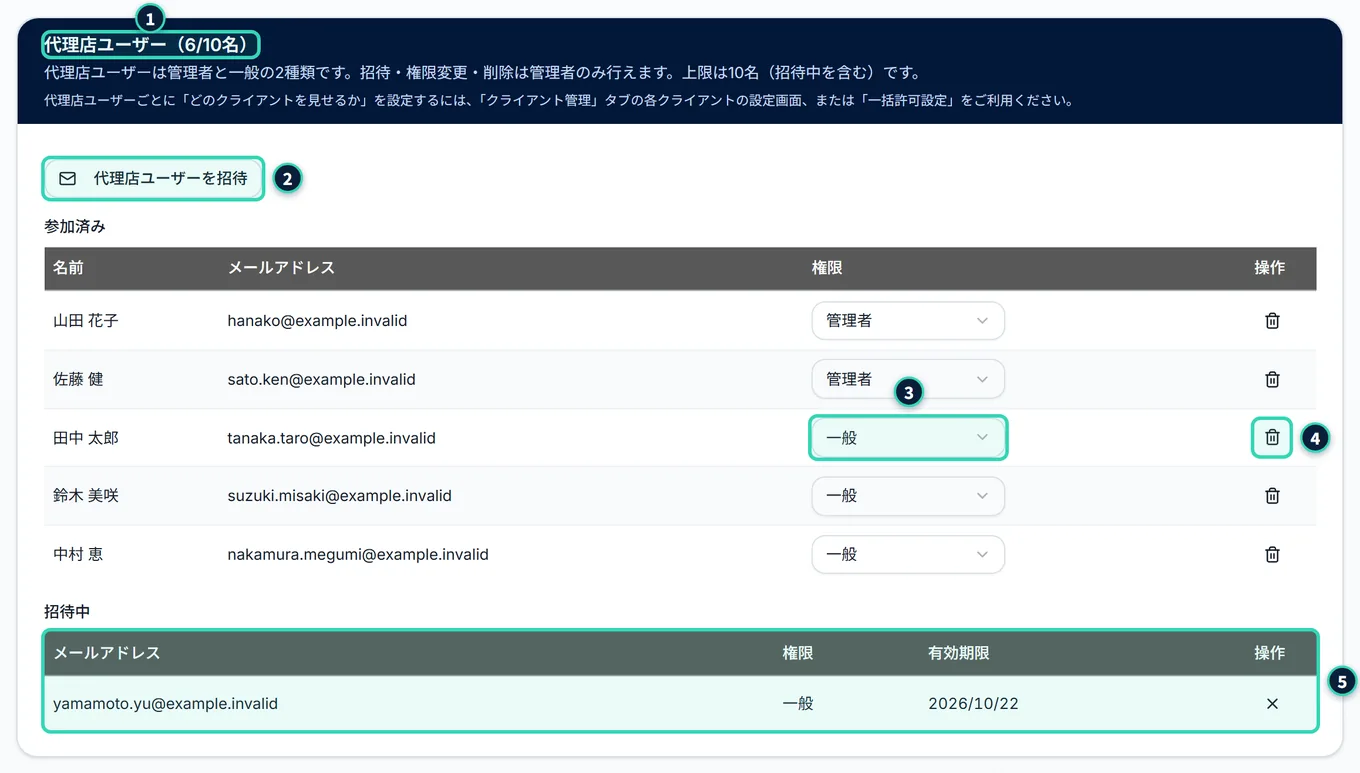
Task: Delete user 山田 花子 with trash icon
Action: point(1272,321)
